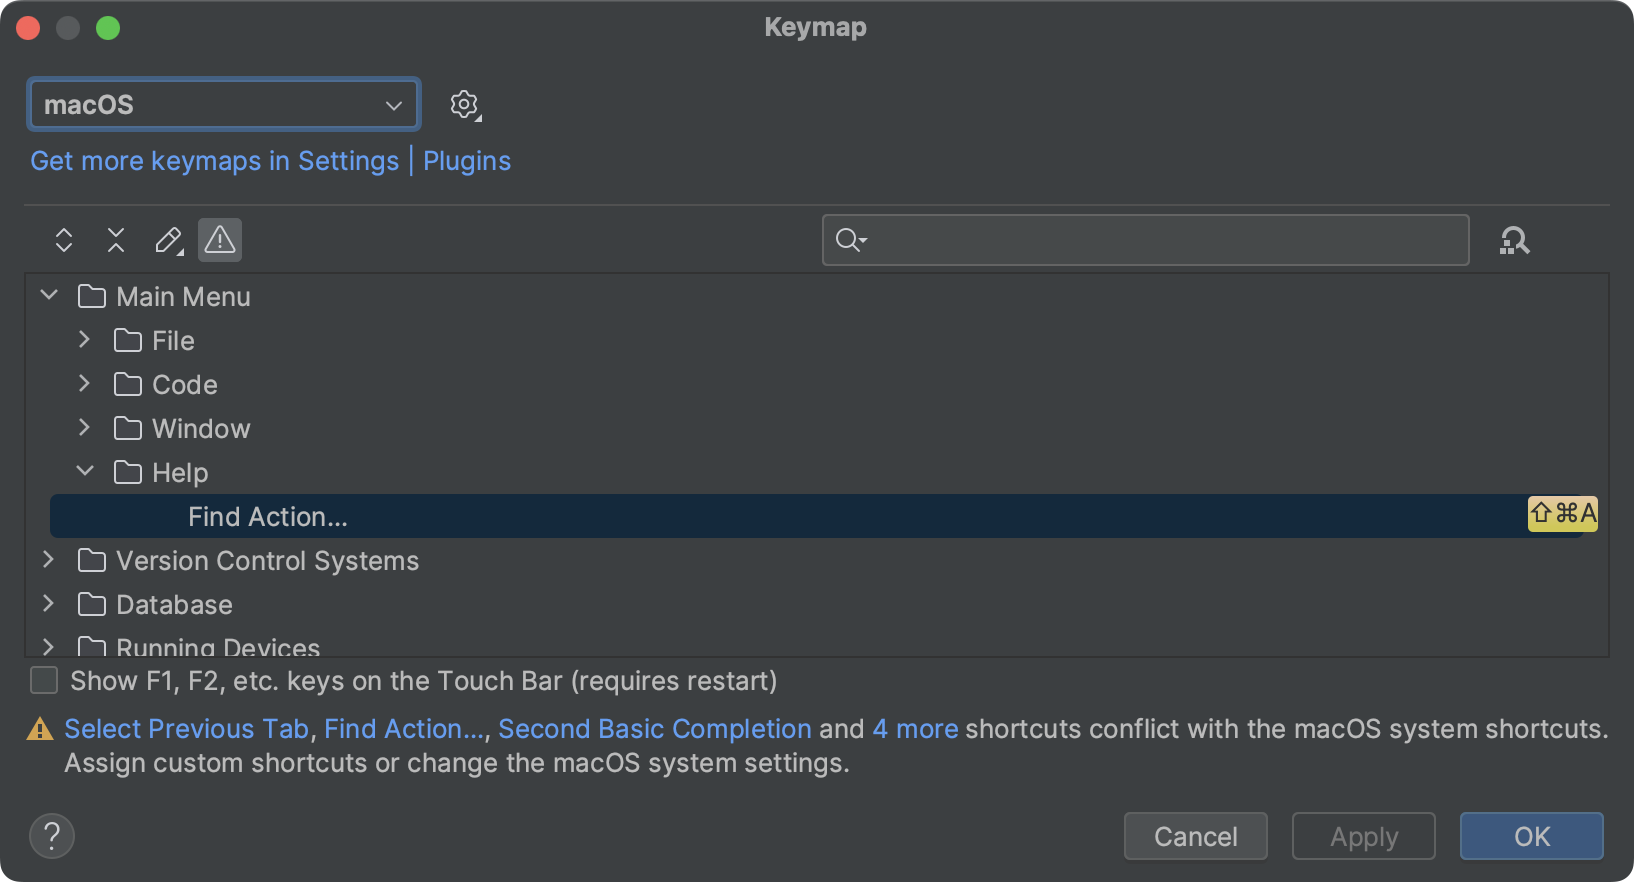This screenshot has height=882, width=1634.
Task: Select the Database folder row
Action: pos(174,605)
